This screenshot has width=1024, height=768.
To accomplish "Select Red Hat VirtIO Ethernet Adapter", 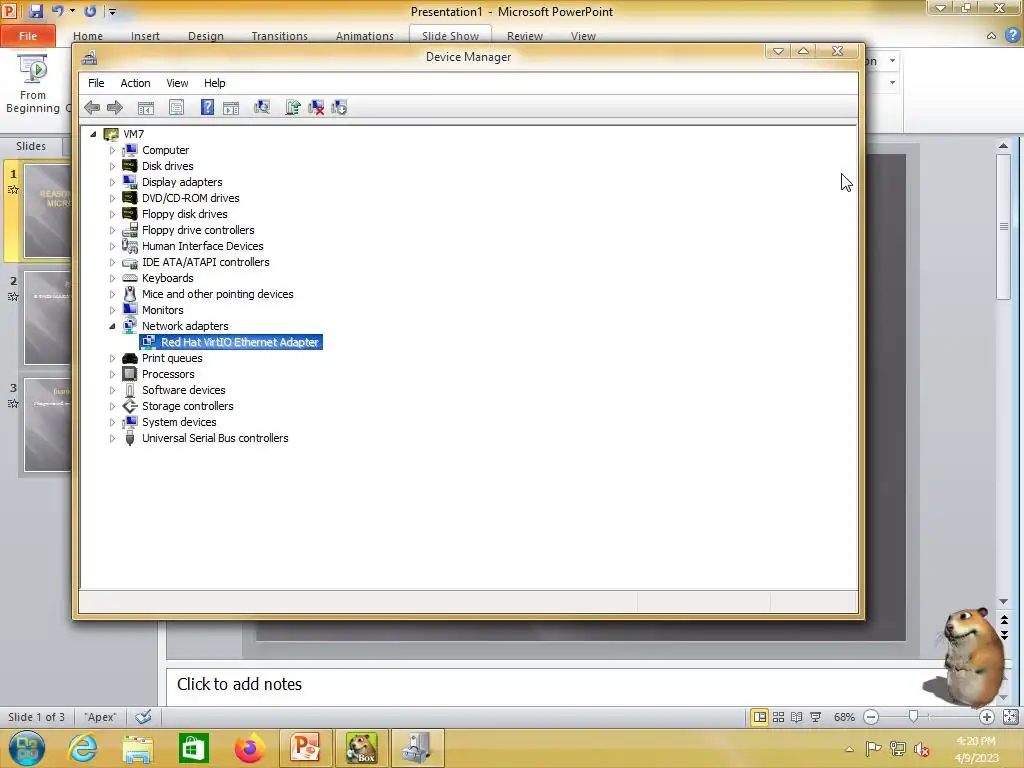I will click(231, 342).
